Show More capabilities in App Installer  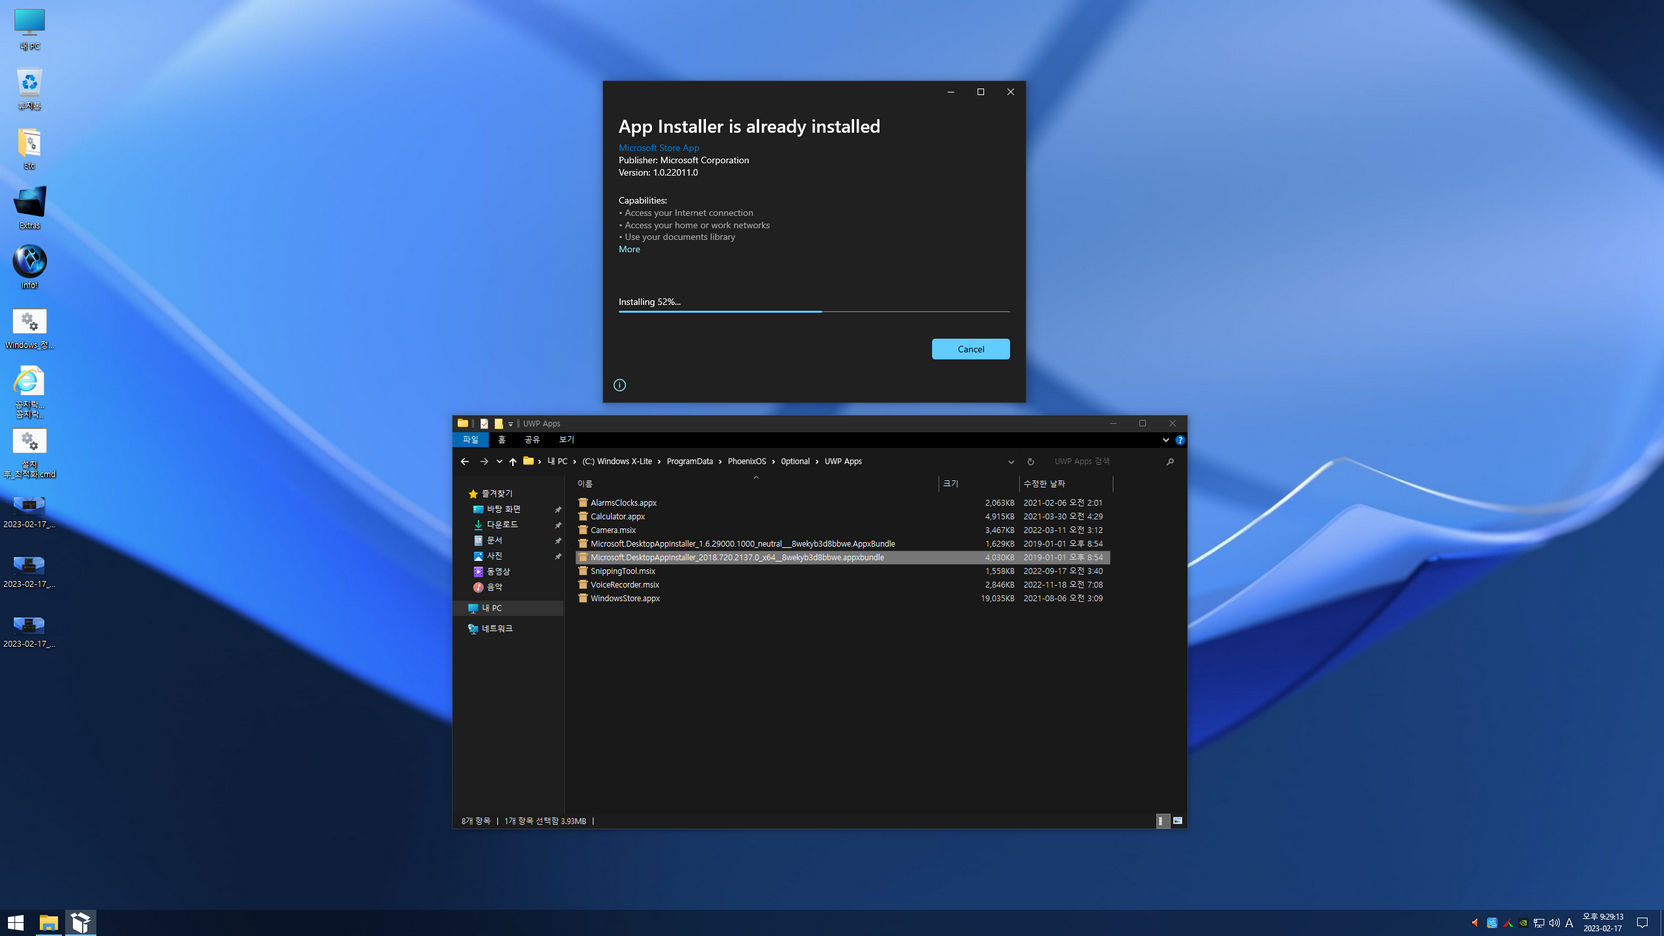(629, 249)
